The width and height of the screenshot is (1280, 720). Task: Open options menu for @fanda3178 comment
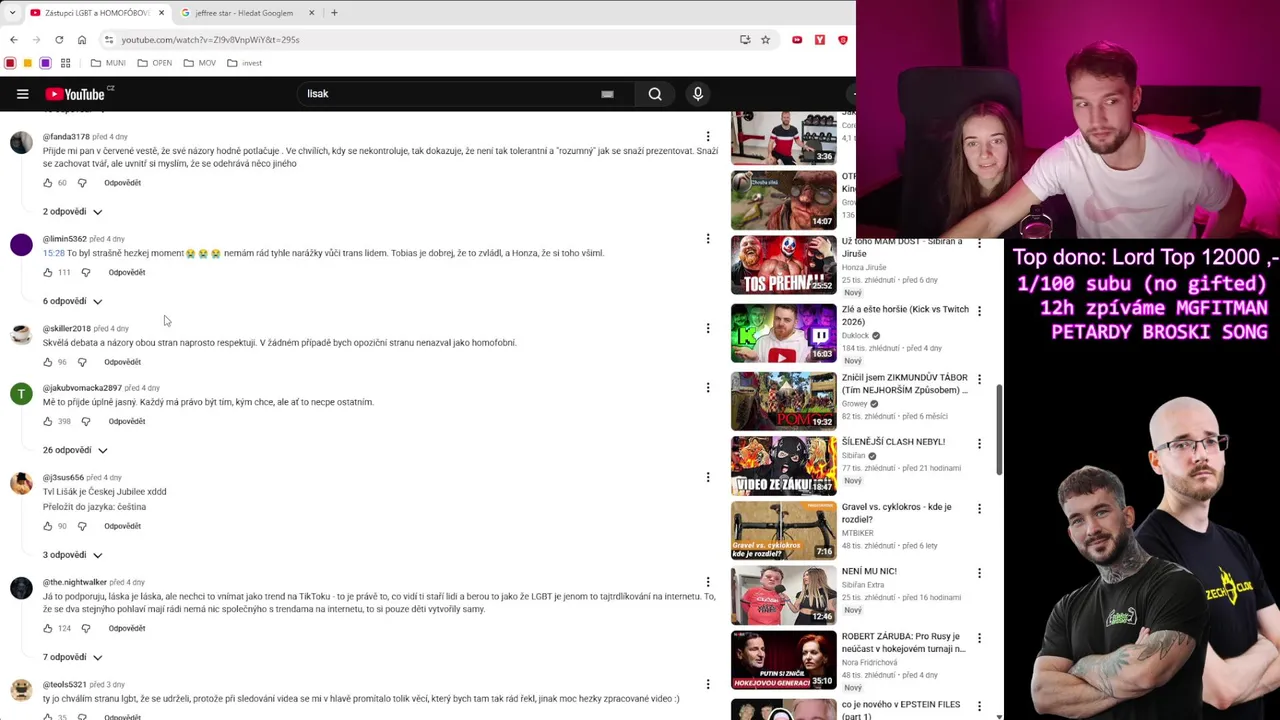pos(708,137)
